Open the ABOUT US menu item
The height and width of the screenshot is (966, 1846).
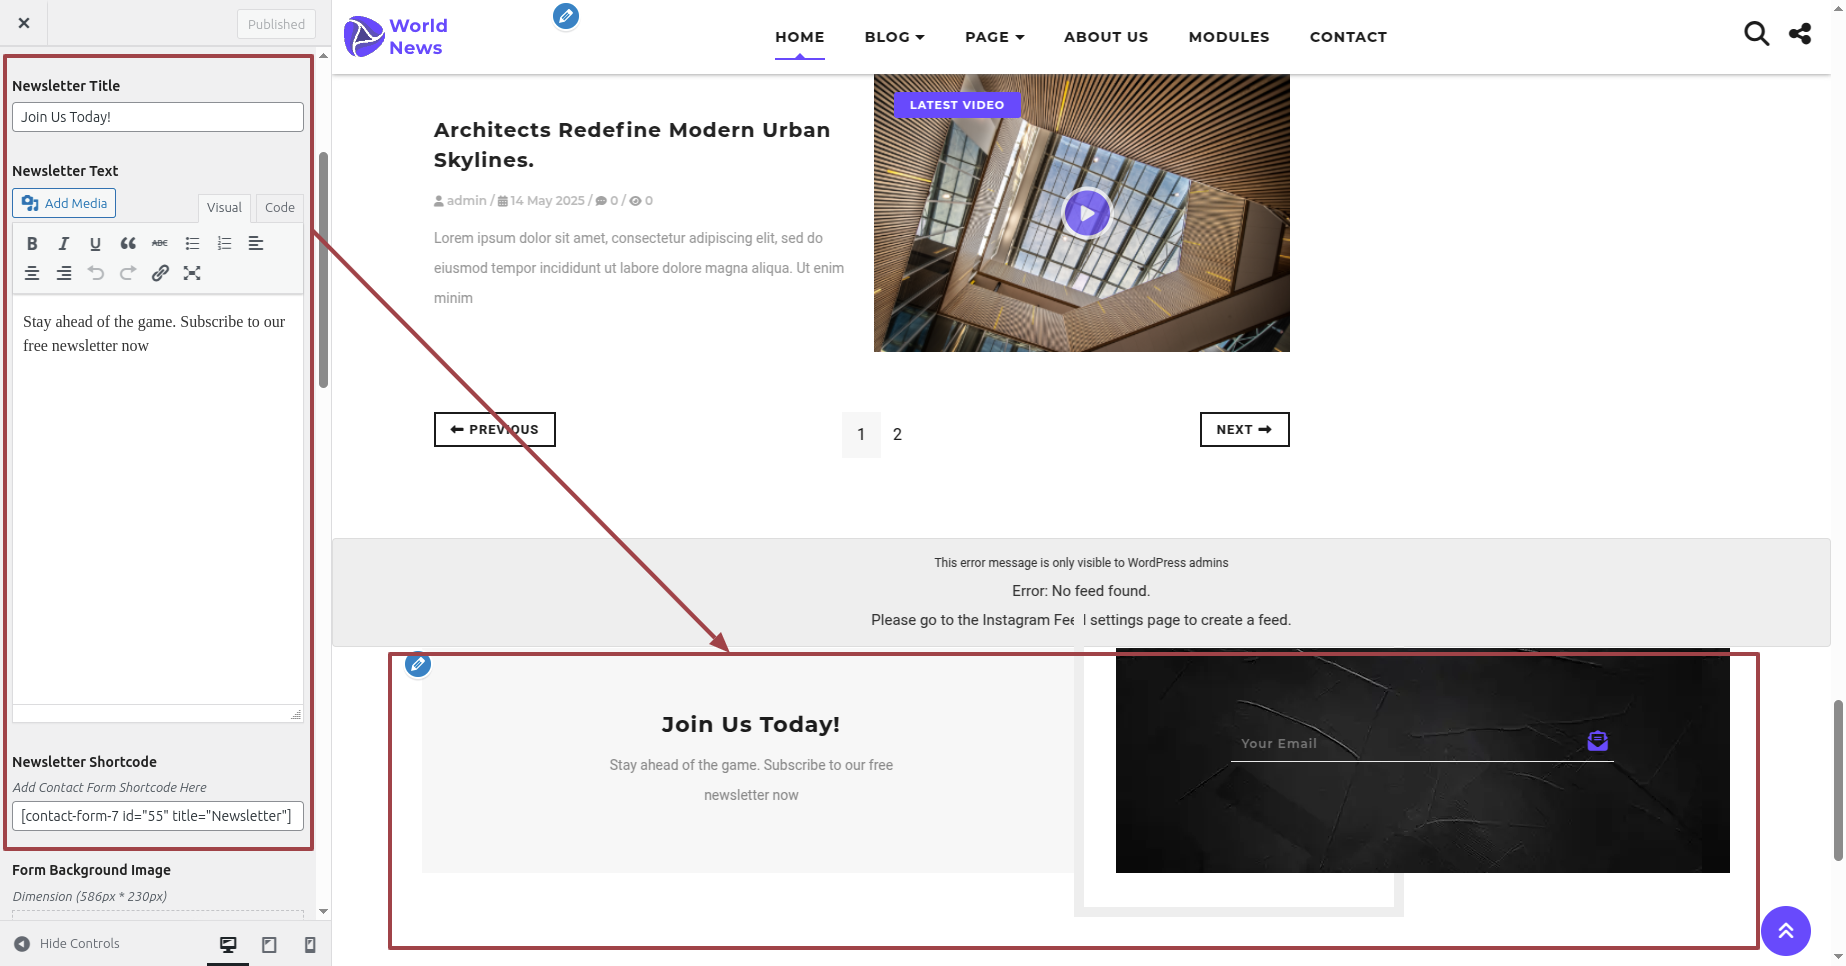point(1106,37)
